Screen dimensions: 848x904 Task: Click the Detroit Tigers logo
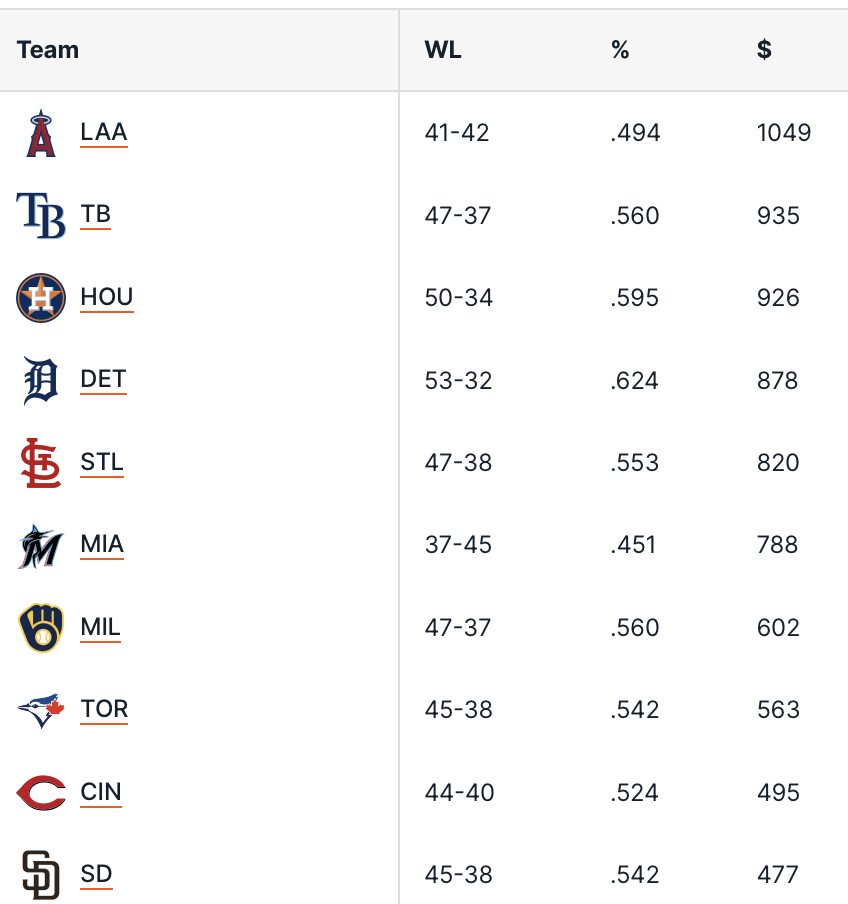[41, 380]
